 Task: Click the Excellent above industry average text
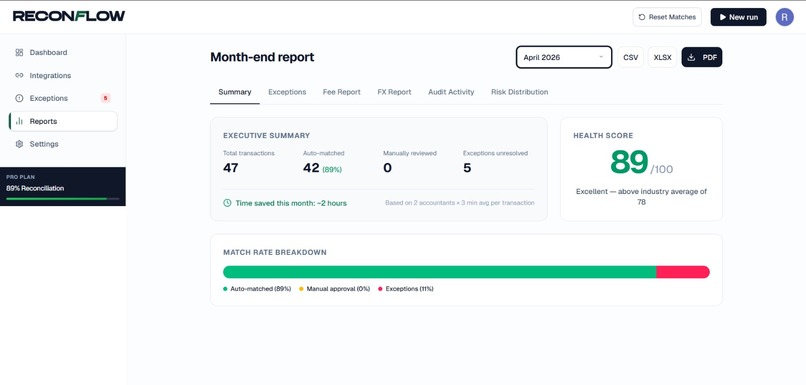click(x=641, y=196)
